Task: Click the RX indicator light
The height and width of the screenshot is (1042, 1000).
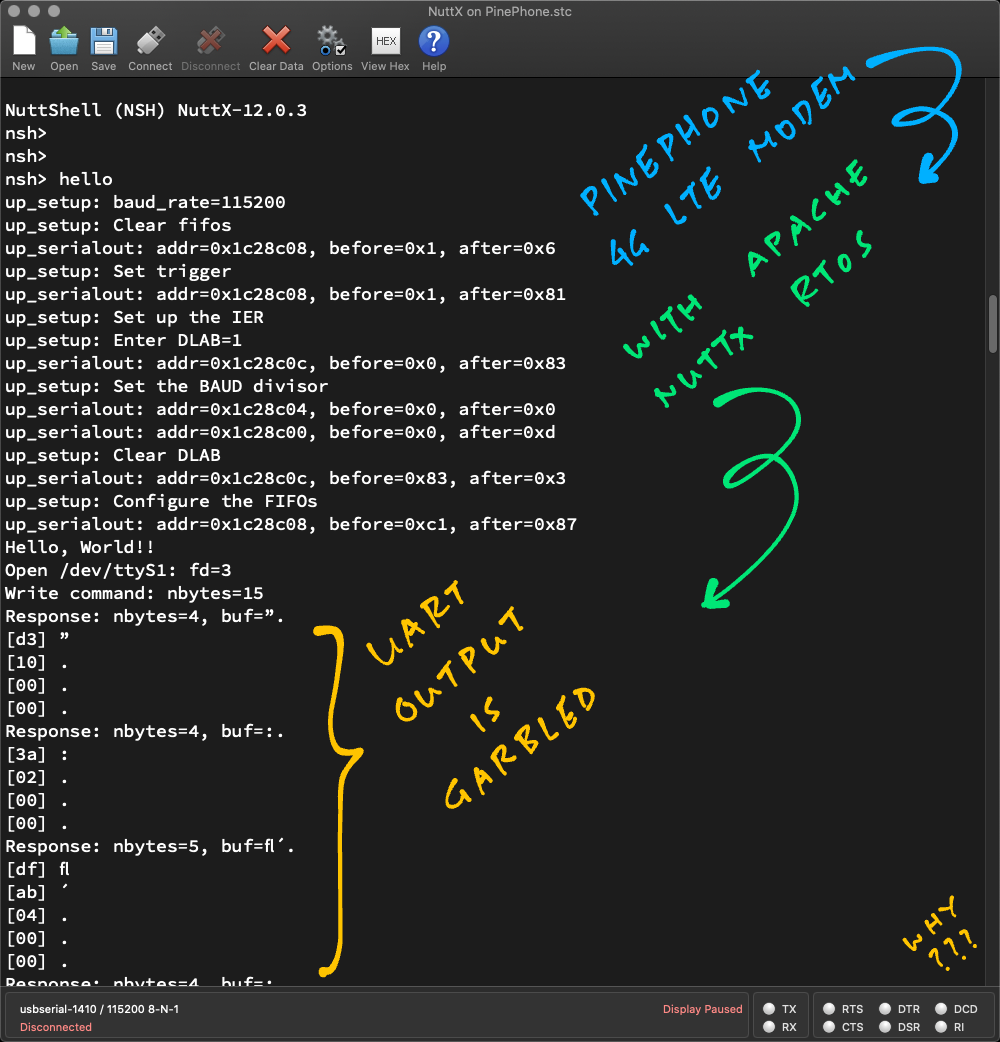Action: pyautogui.click(x=768, y=1027)
